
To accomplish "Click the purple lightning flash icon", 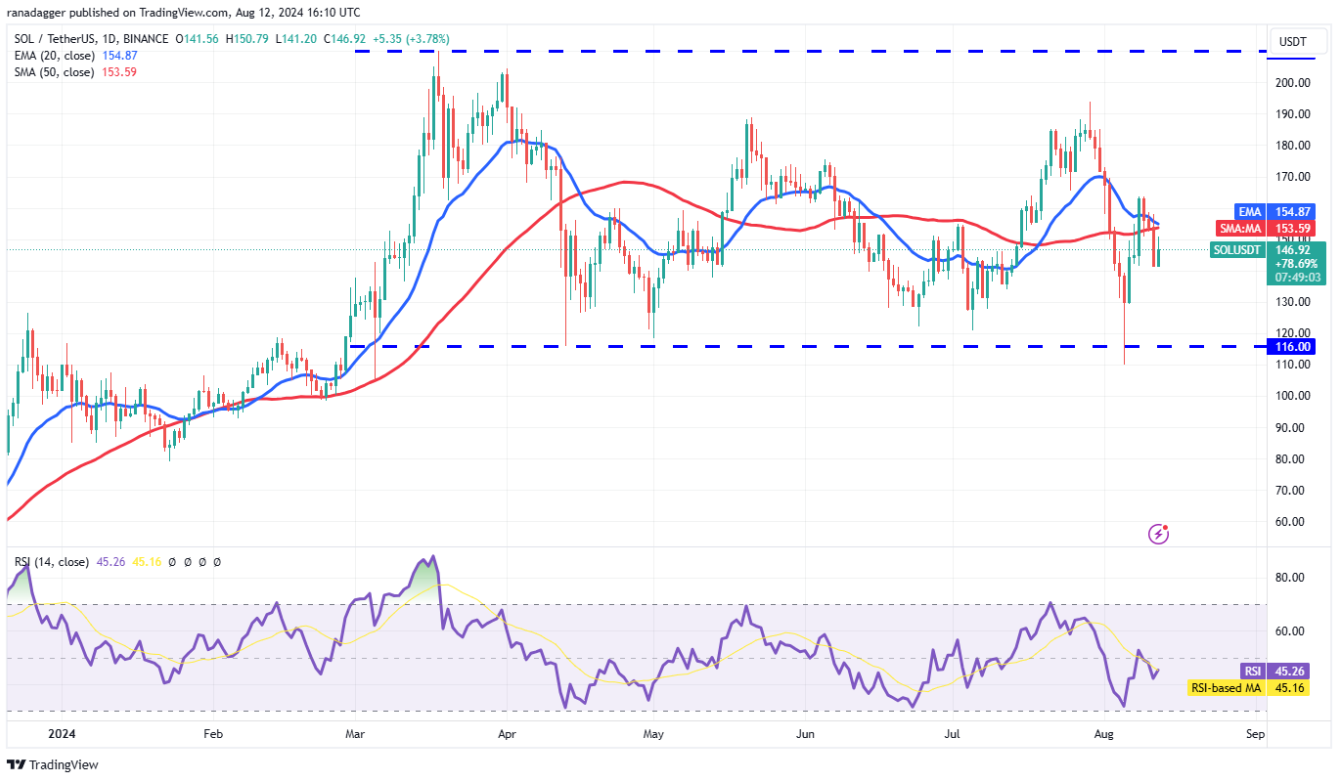I will pos(1158,534).
